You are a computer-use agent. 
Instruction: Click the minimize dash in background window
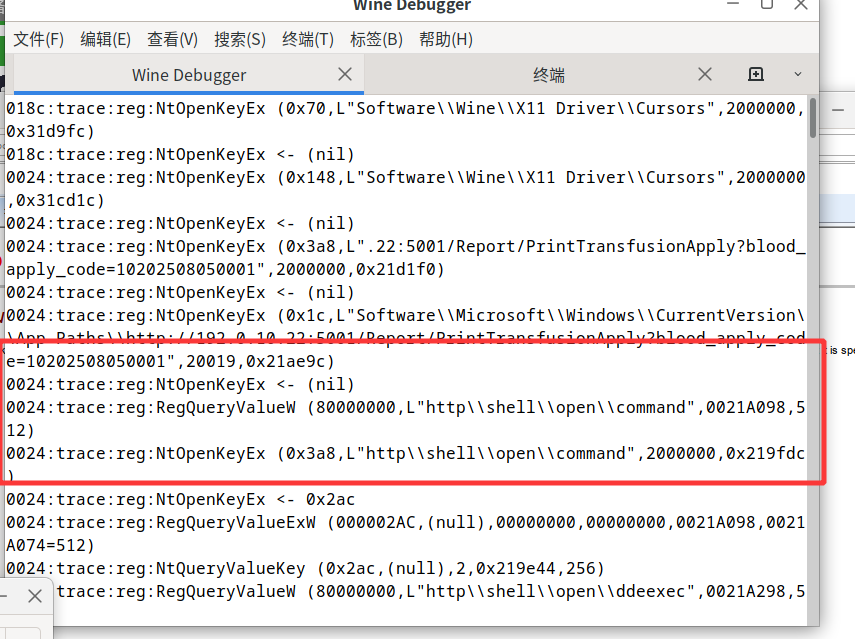[x=838, y=111]
